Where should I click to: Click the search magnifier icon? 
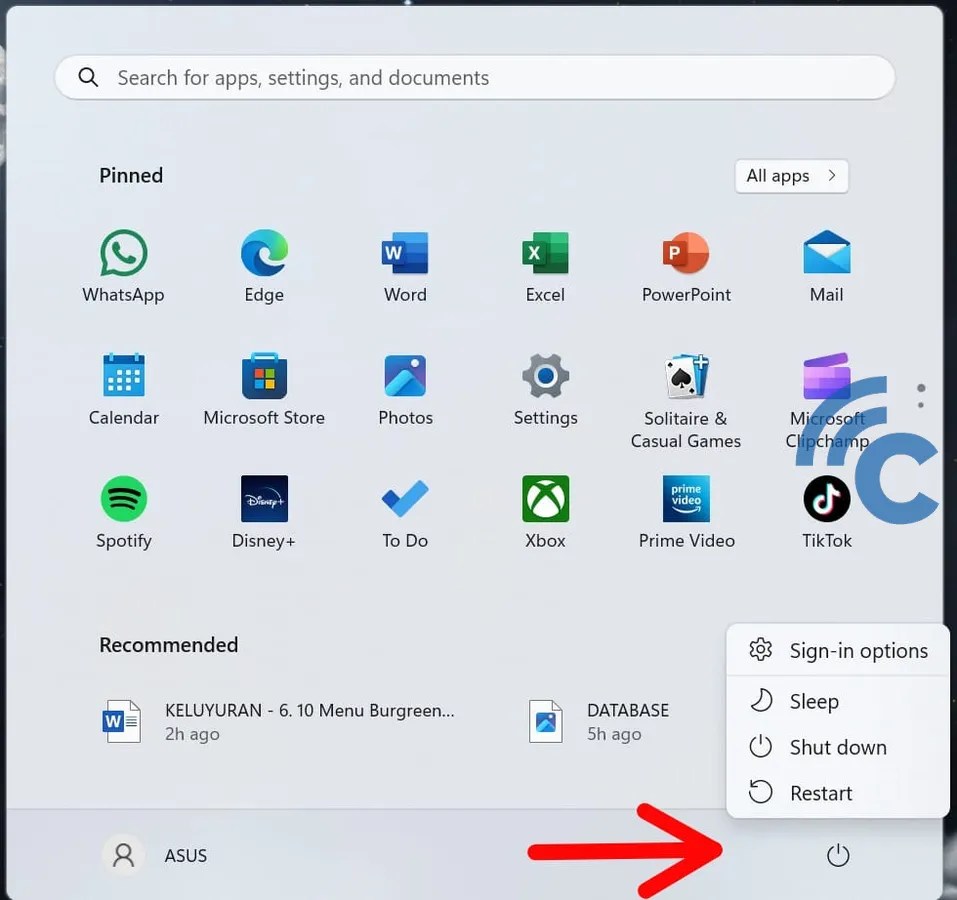tap(88, 77)
